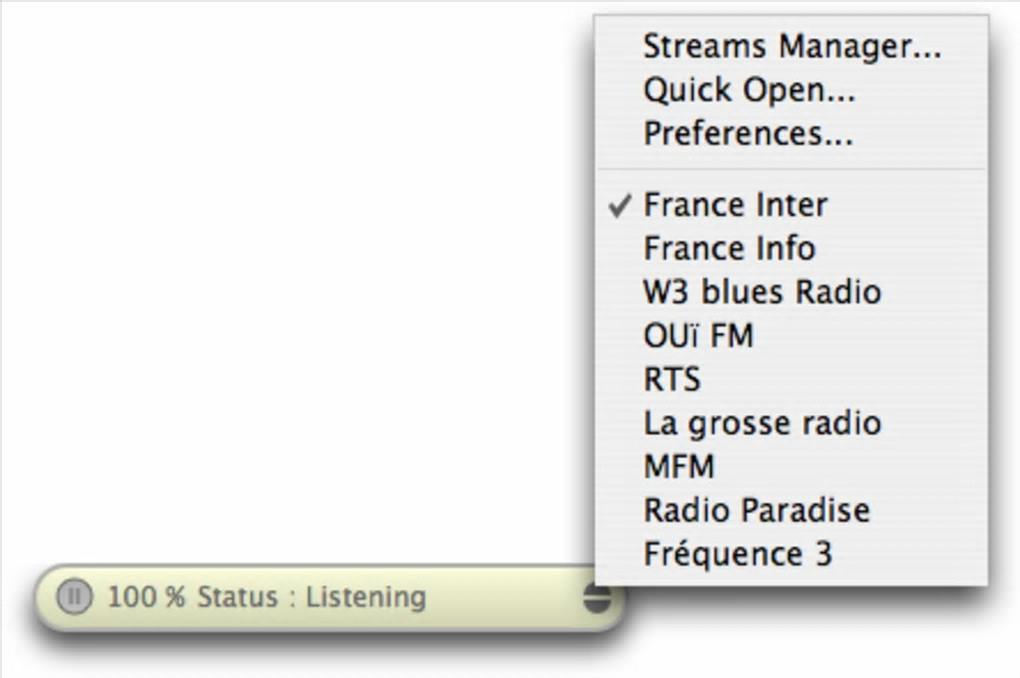Tune to the RTS station
Image resolution: width=1020 pixels, height=678 pixels.
(672, 379)
